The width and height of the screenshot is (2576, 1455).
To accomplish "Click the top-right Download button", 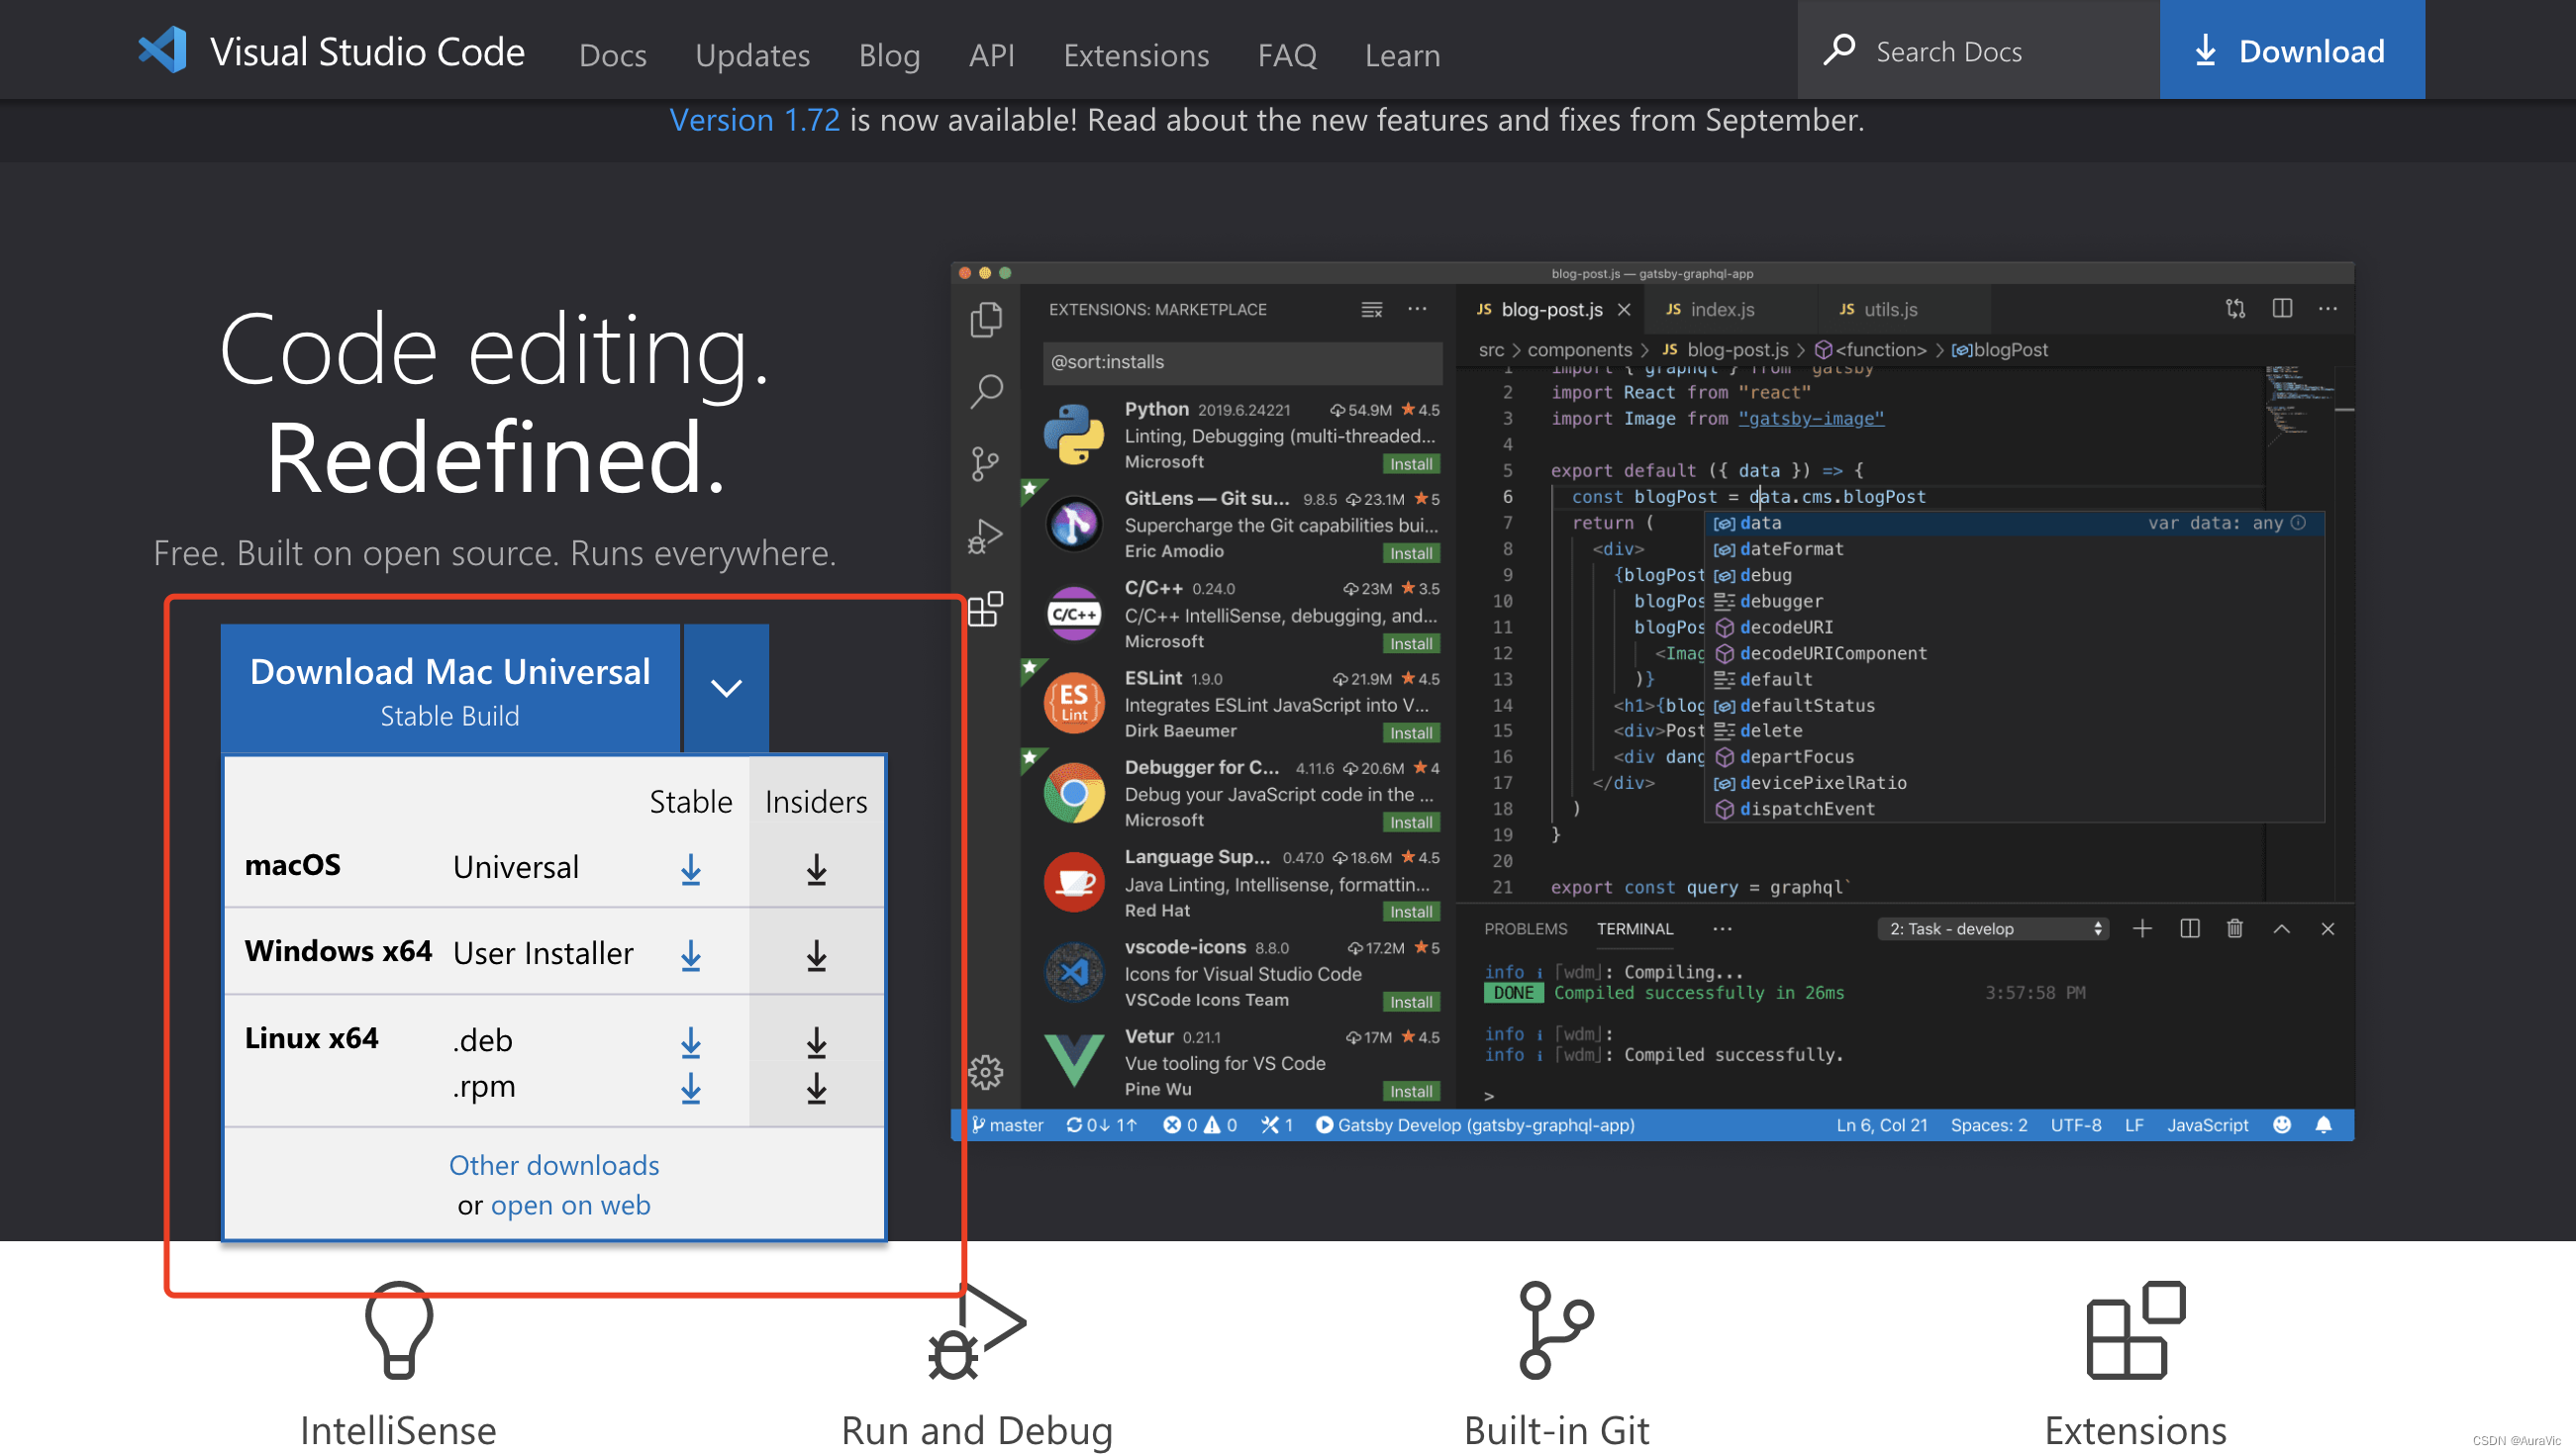I will 2292,50.
